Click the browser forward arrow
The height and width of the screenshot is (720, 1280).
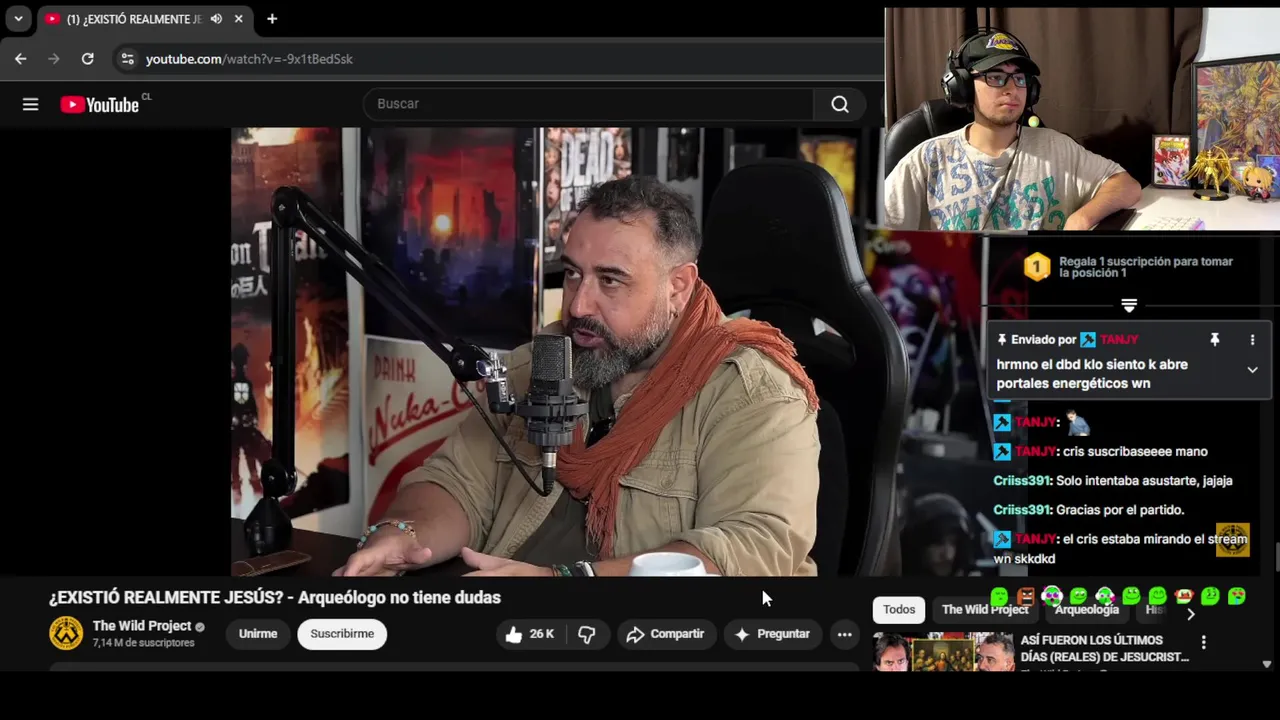coord(54,59)
